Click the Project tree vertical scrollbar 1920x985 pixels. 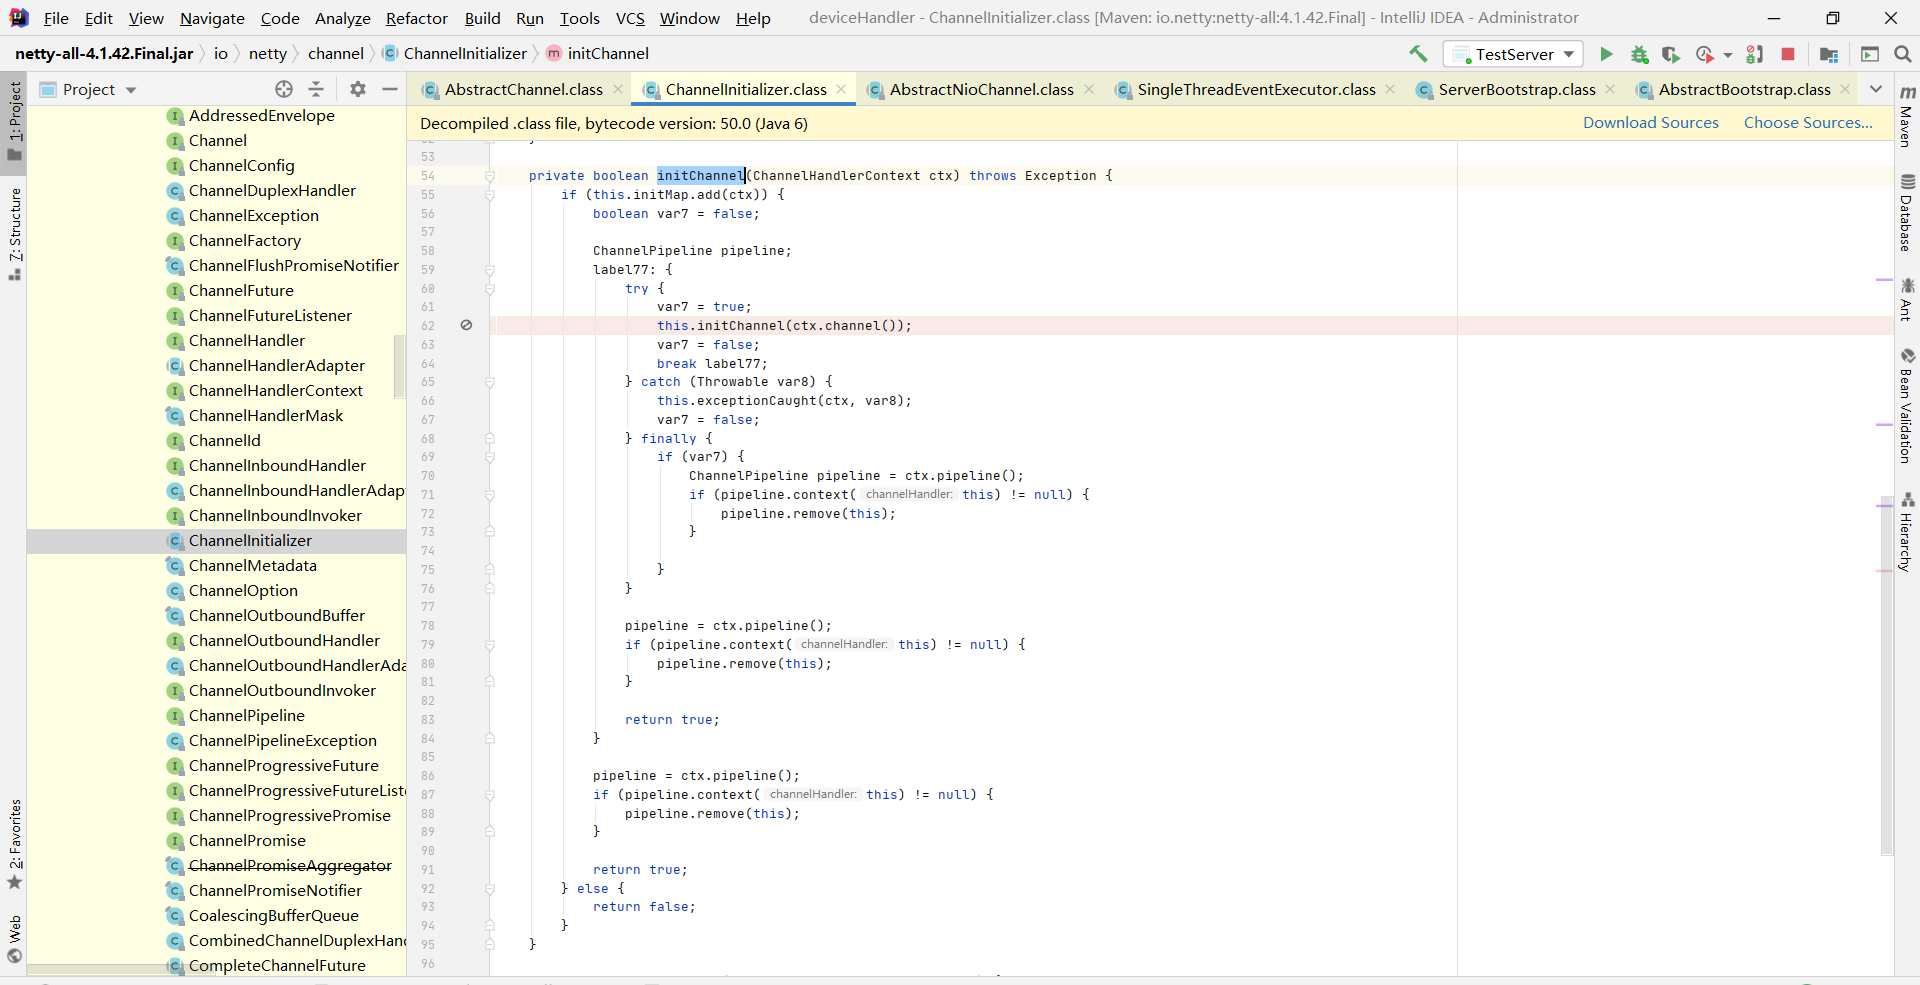pos(400,366)
